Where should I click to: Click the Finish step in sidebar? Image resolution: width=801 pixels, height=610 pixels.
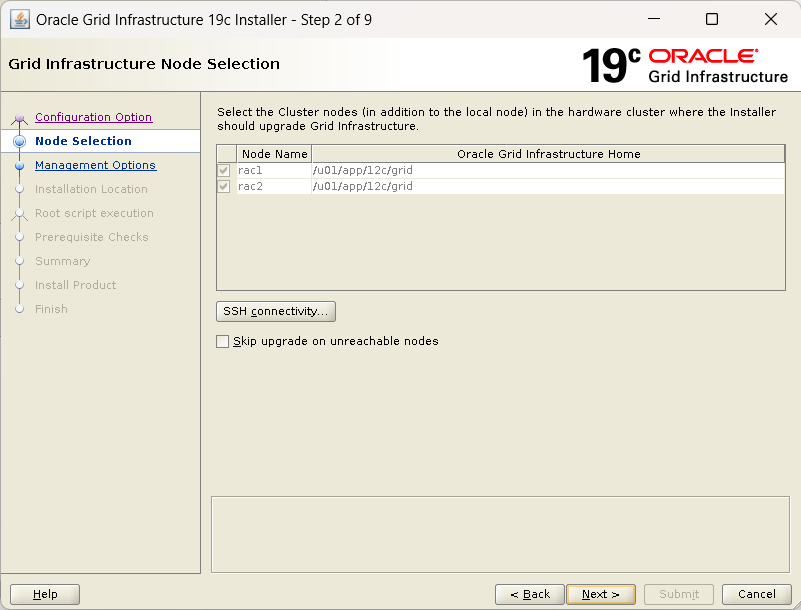(51, 309)
